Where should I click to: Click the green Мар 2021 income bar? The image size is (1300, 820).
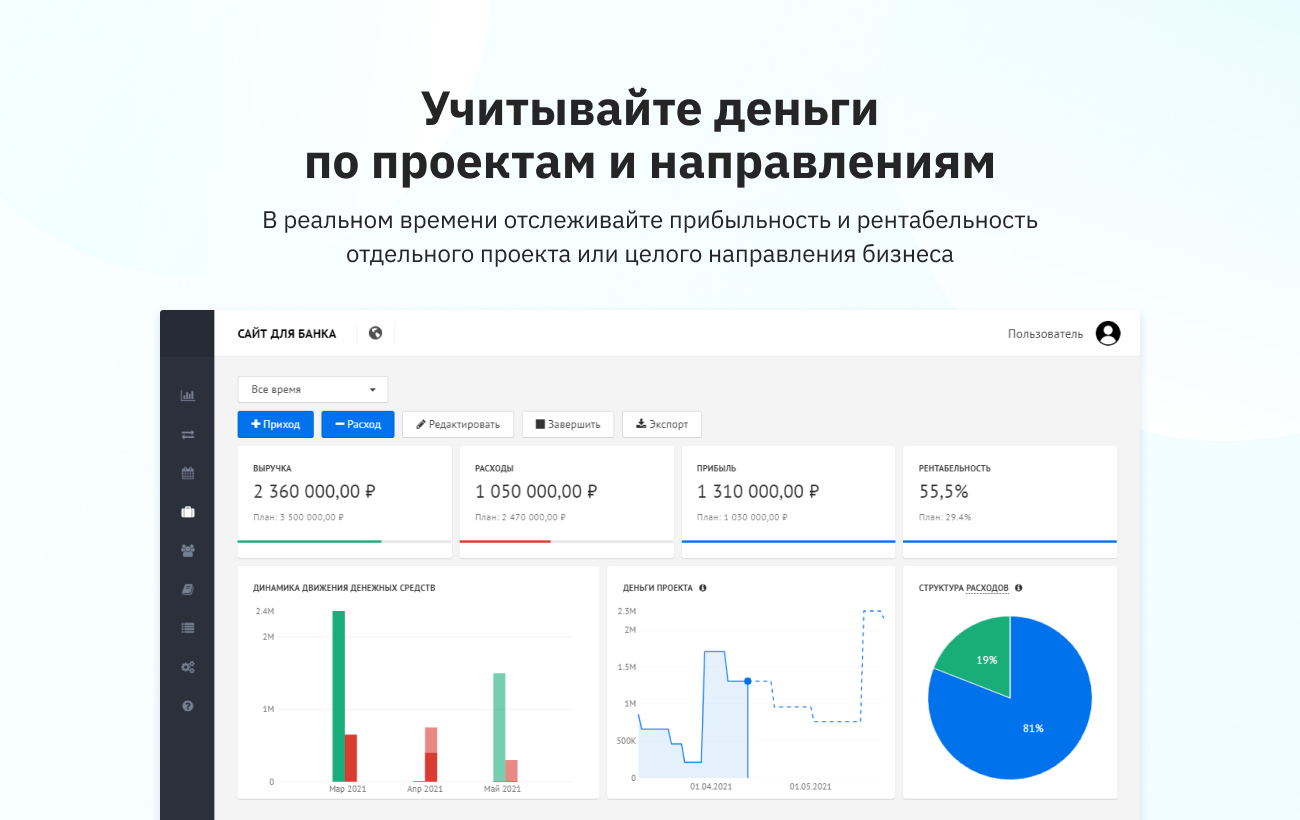tap(338, 696)
